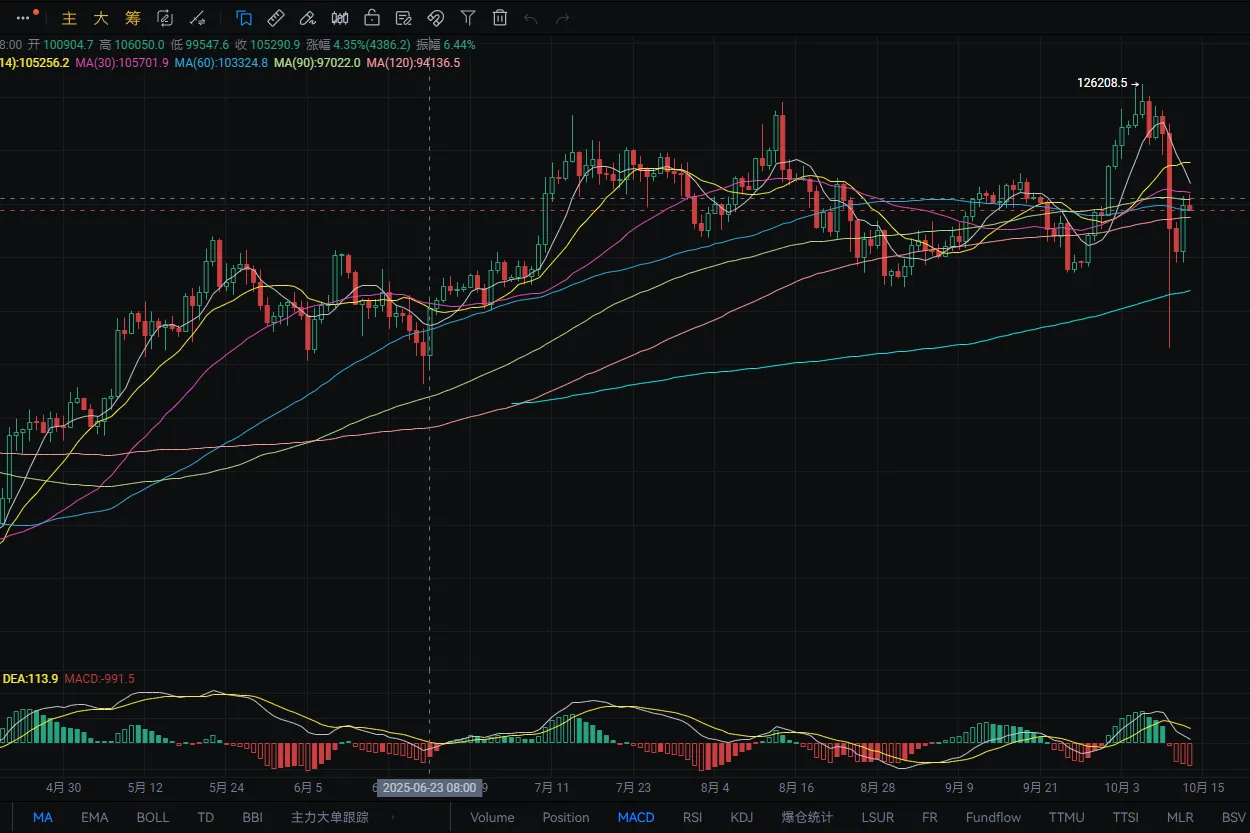Switch main indicator to BOLL
This screenshot has width=1250, height=833.
[x=153, y=817]
